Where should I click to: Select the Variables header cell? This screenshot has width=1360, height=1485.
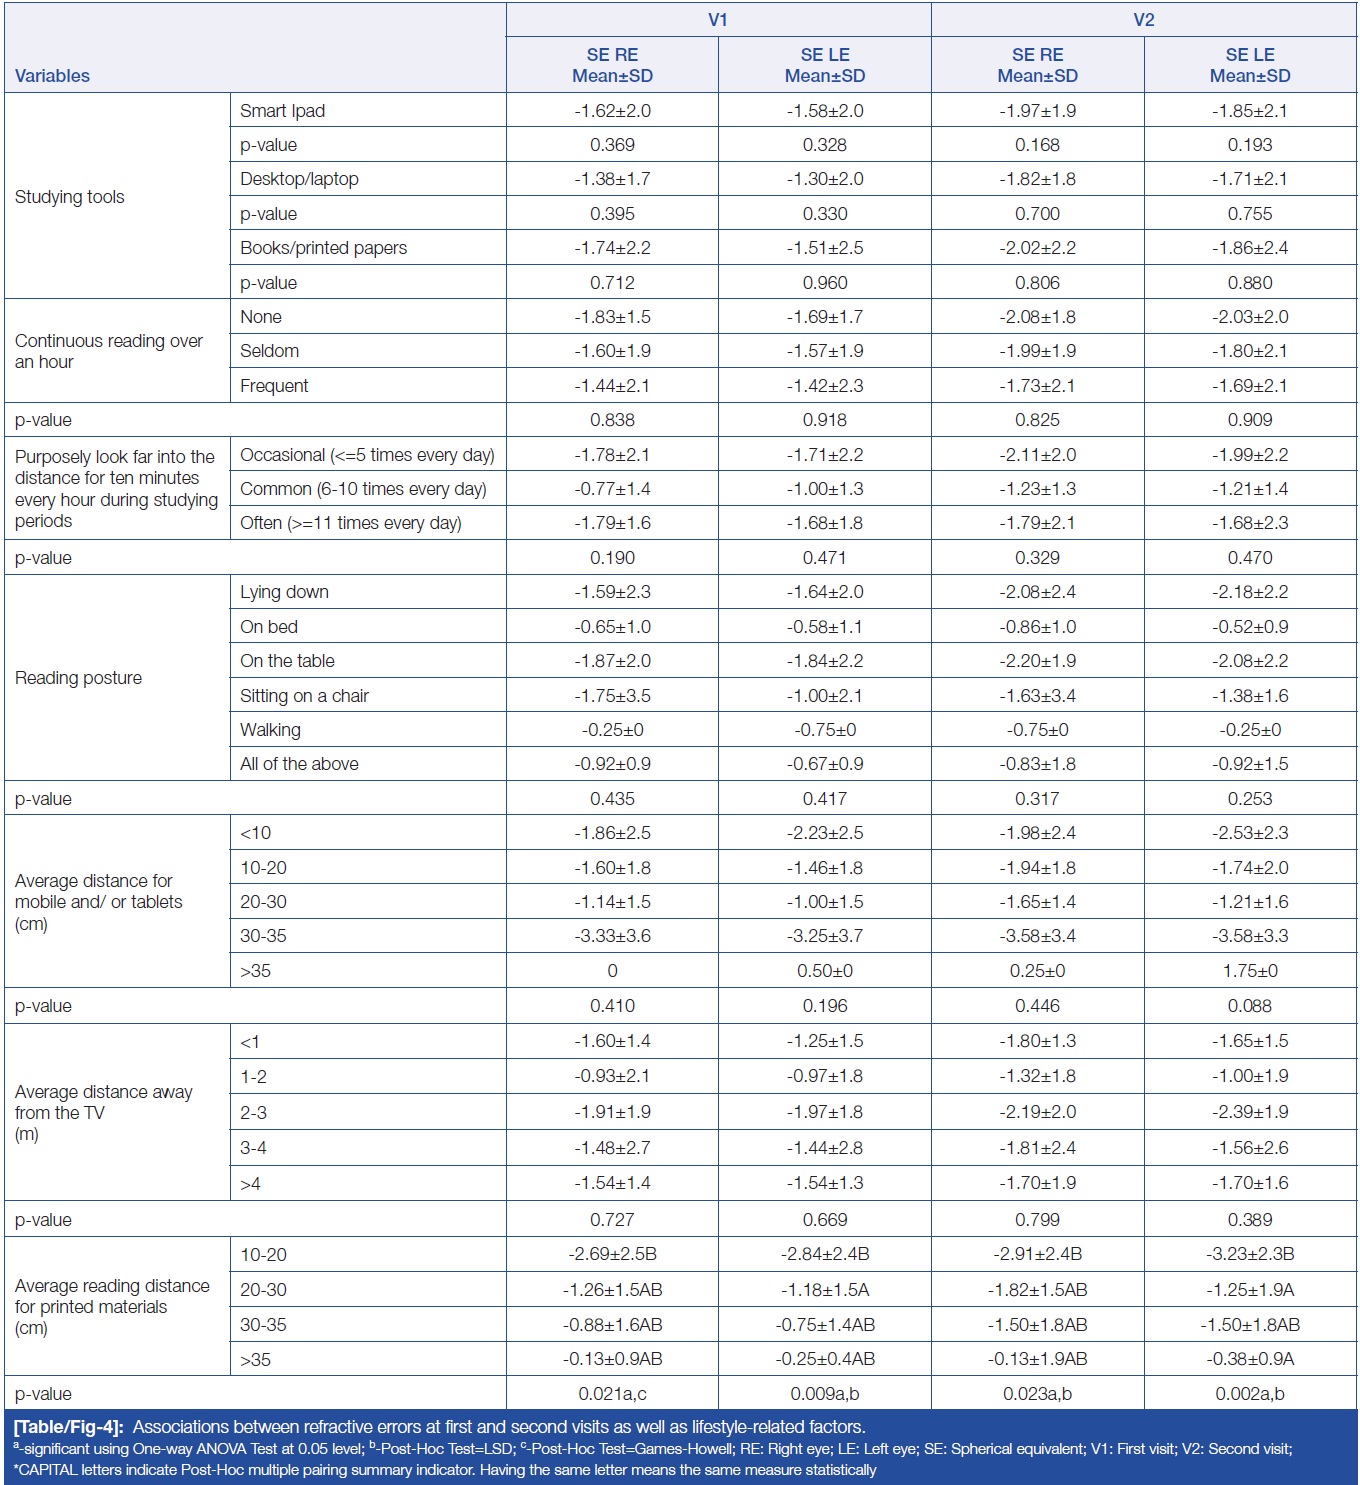coord(52,76)
